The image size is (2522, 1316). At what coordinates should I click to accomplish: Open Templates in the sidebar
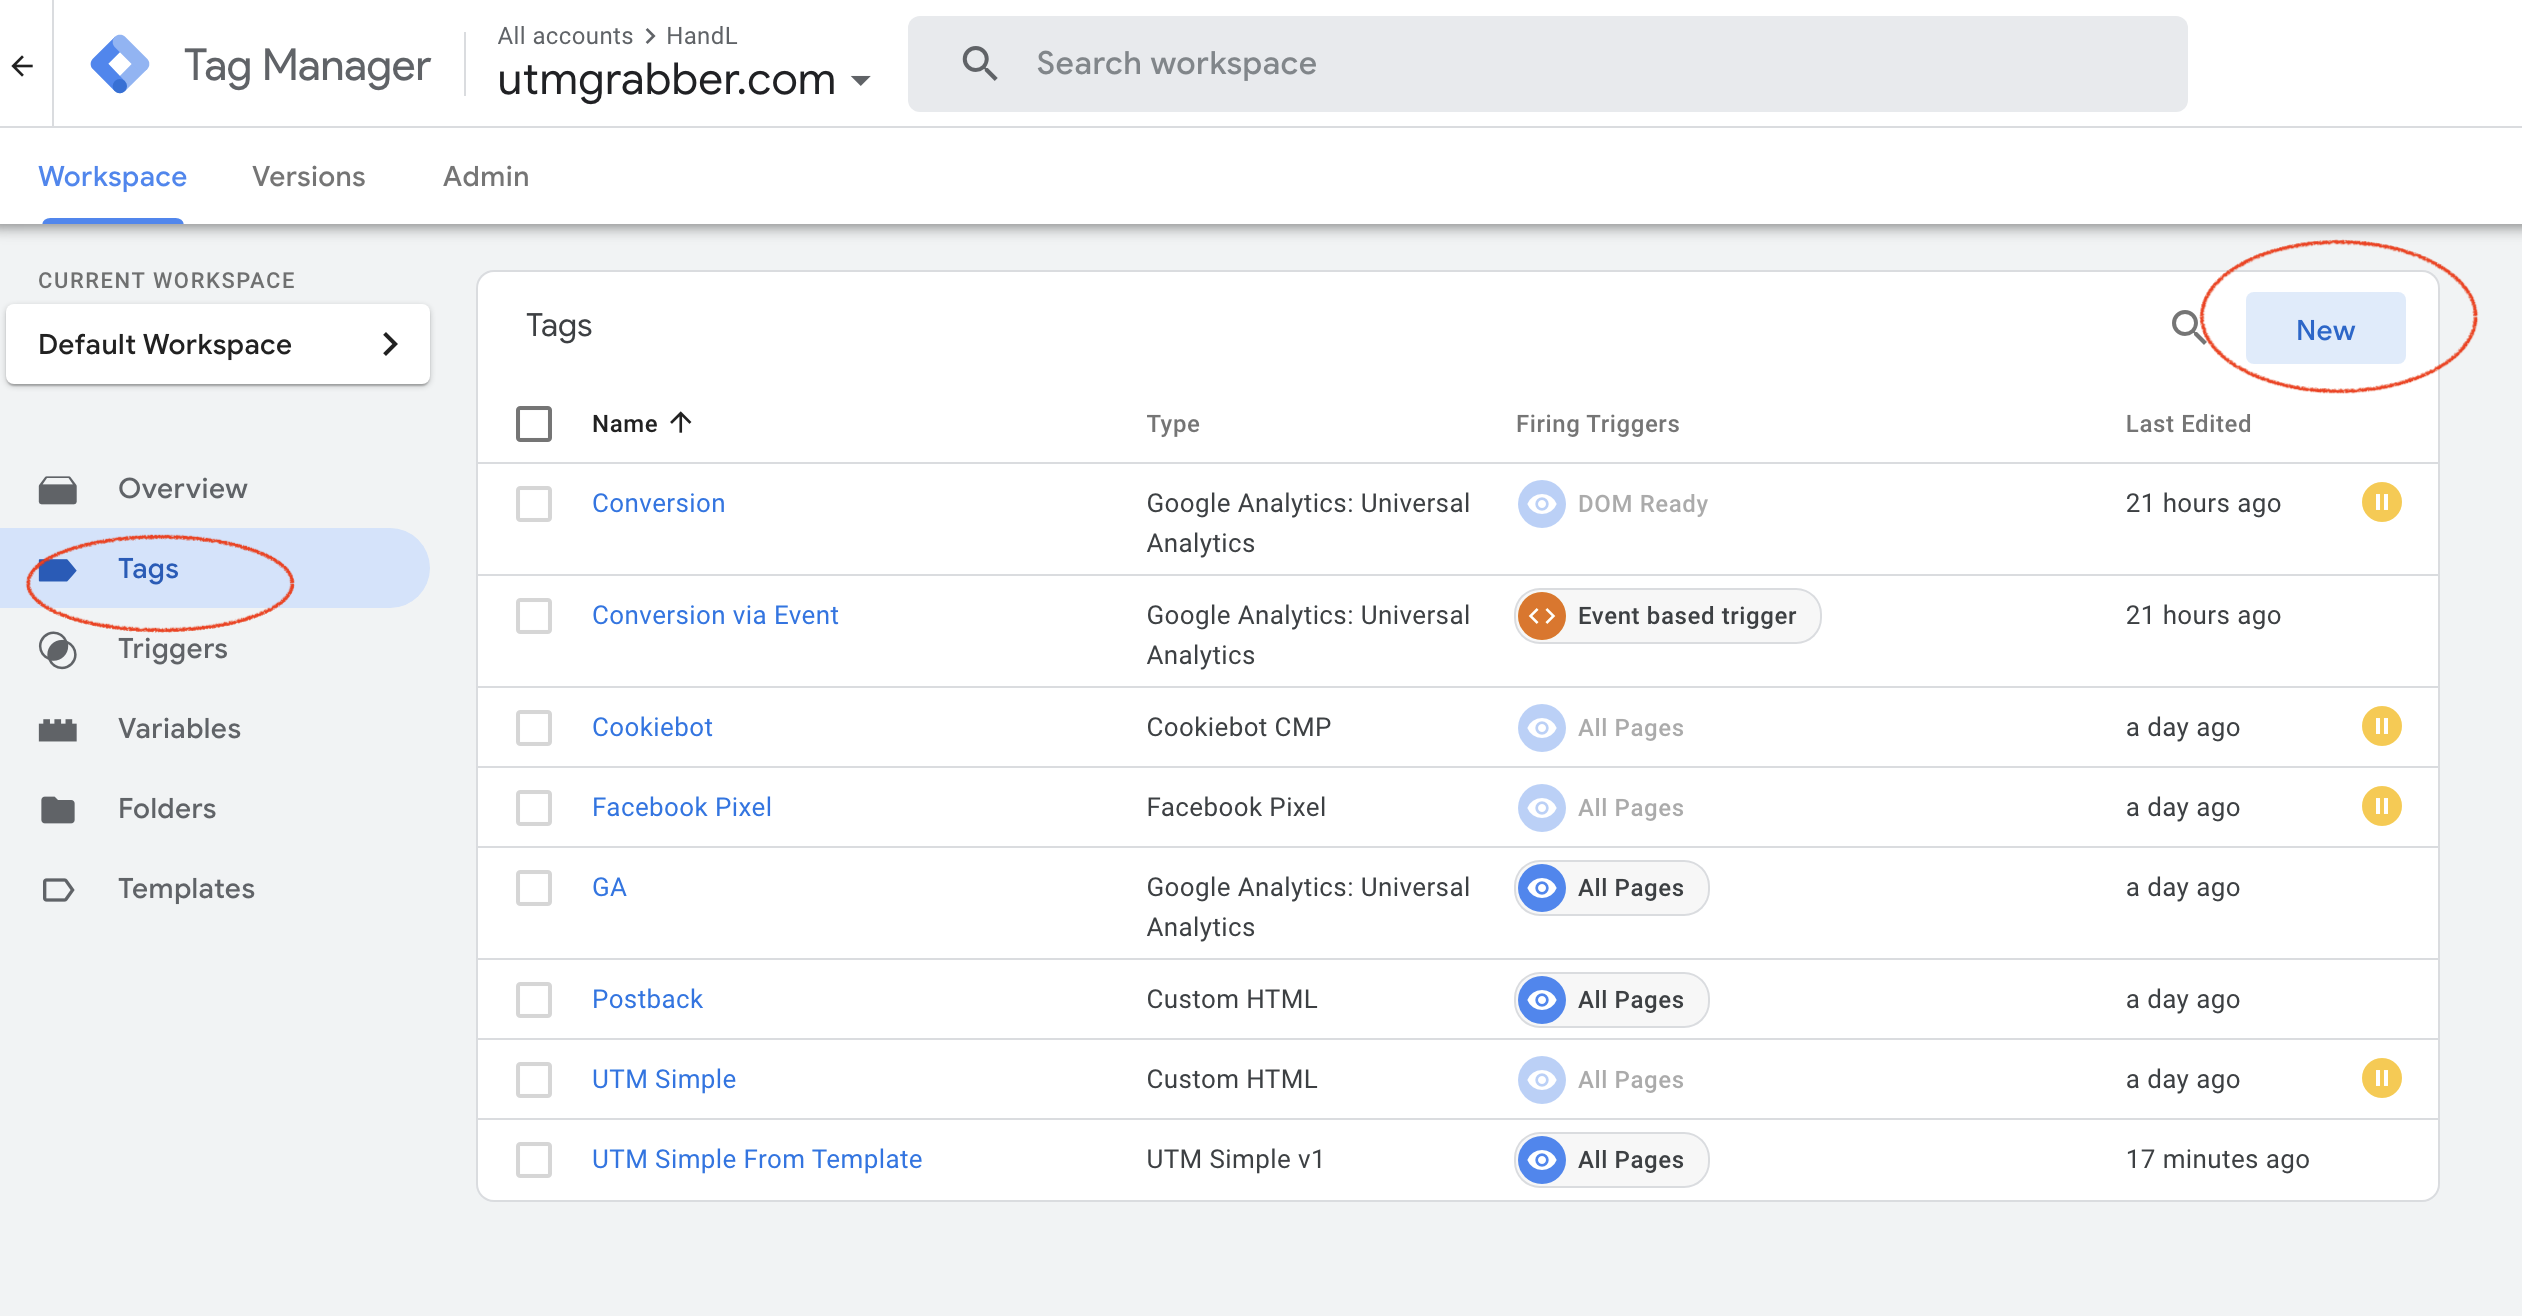(x=186, y=889)
